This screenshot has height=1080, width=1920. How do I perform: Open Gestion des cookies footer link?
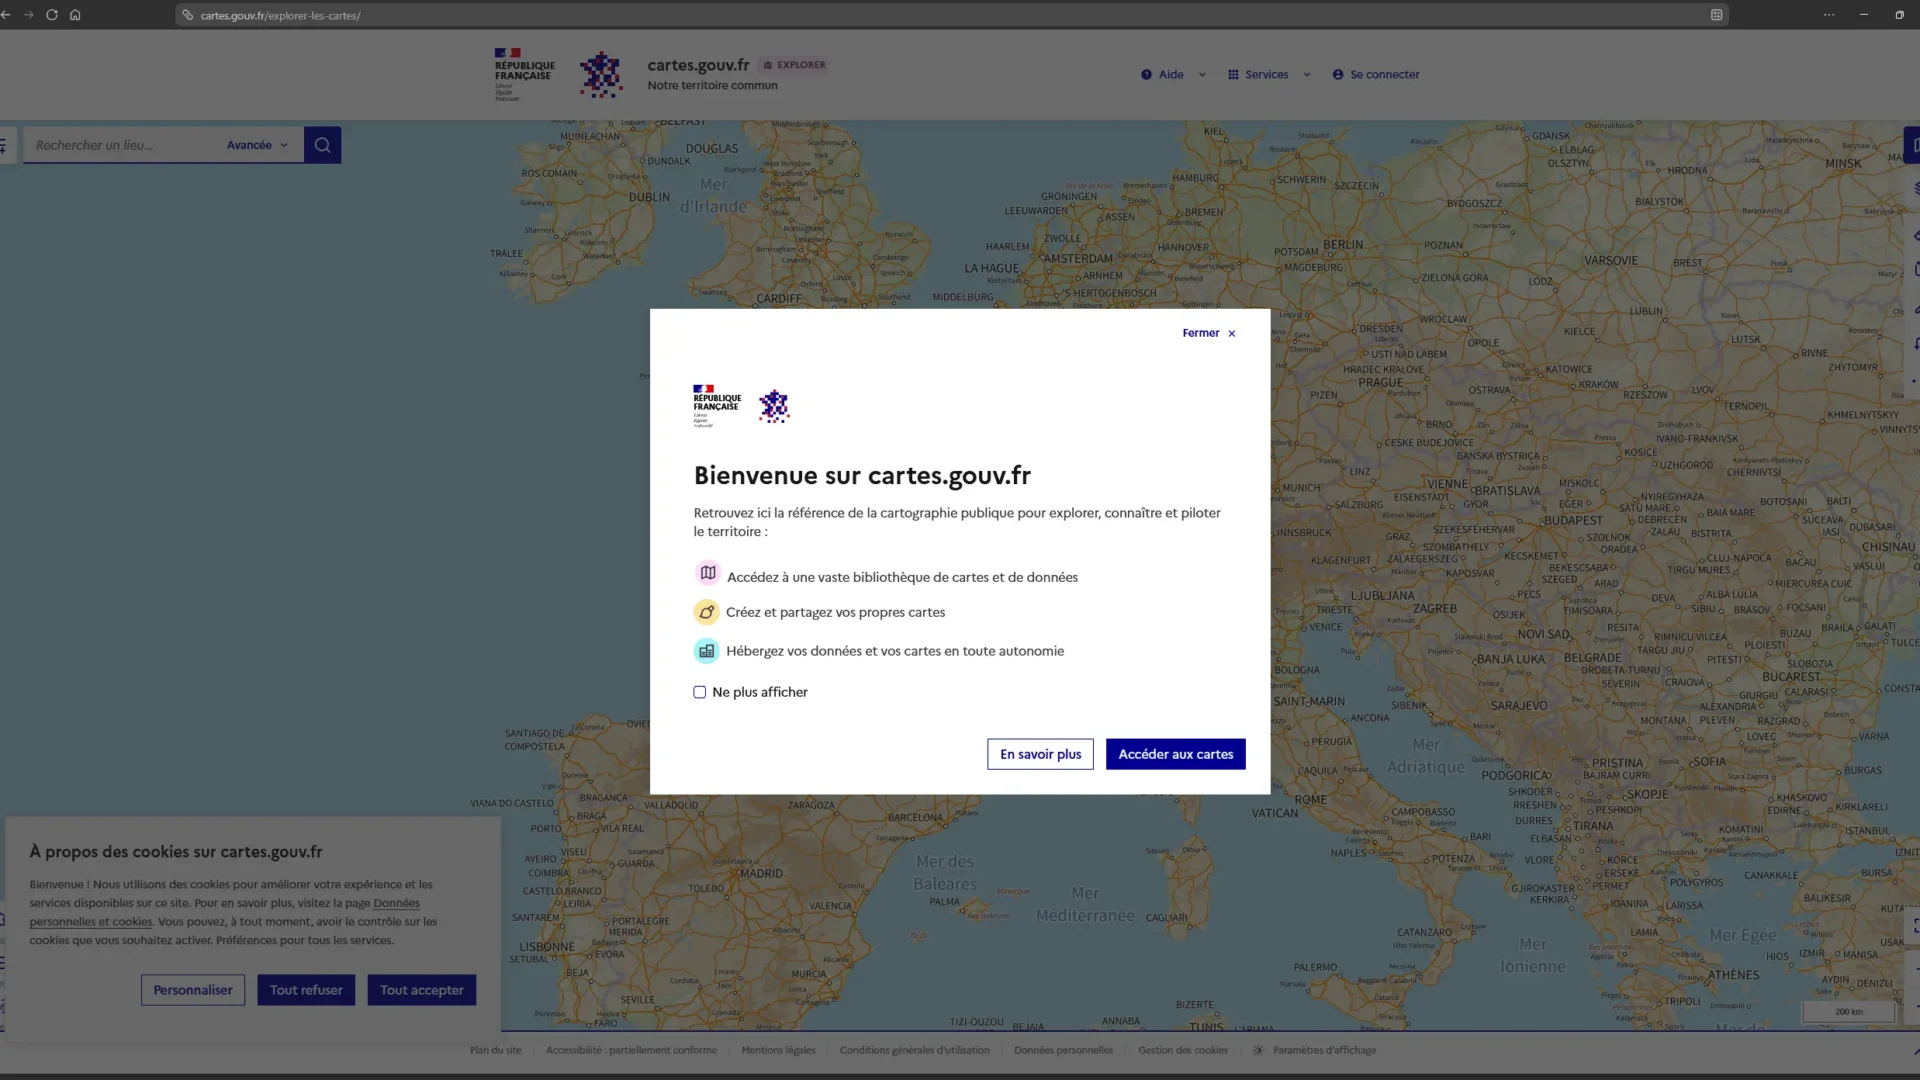[x=1182, y=1050]
